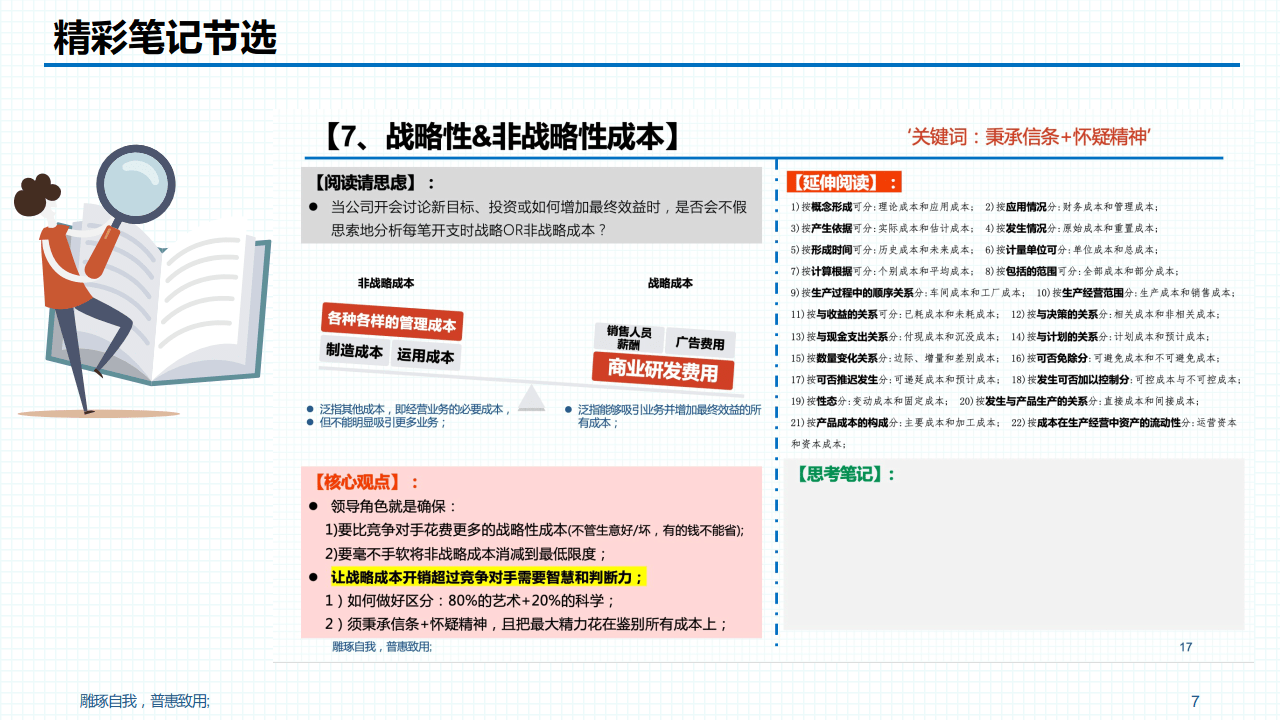Screen dimensions: 1280x720
Task: Click the line 13)按与现金支出关系分
Action: tap(894, 337)
